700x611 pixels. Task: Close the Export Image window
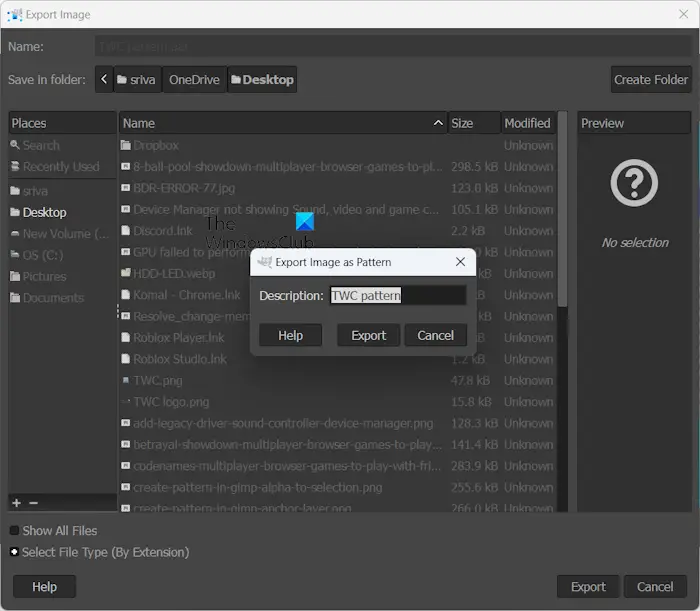[683, 14]
